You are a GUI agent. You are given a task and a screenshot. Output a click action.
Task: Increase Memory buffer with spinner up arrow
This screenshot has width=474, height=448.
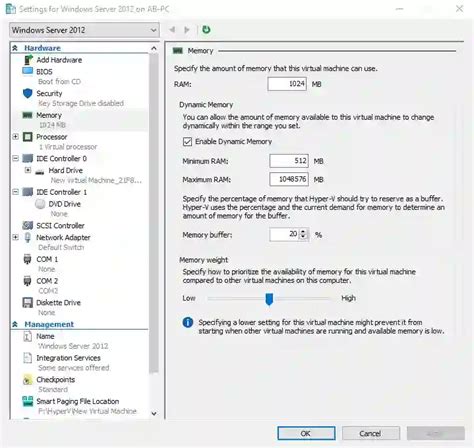303,232
